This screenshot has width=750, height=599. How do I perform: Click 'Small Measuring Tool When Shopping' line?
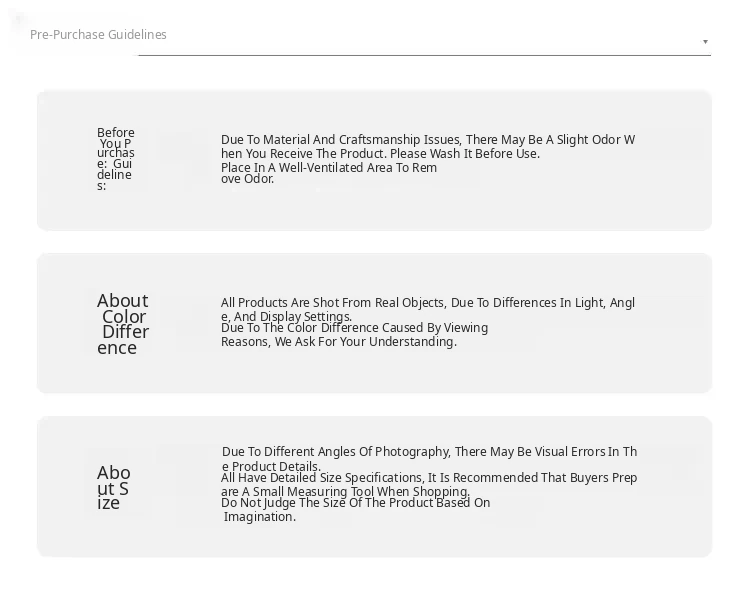(x=345, y=492)
